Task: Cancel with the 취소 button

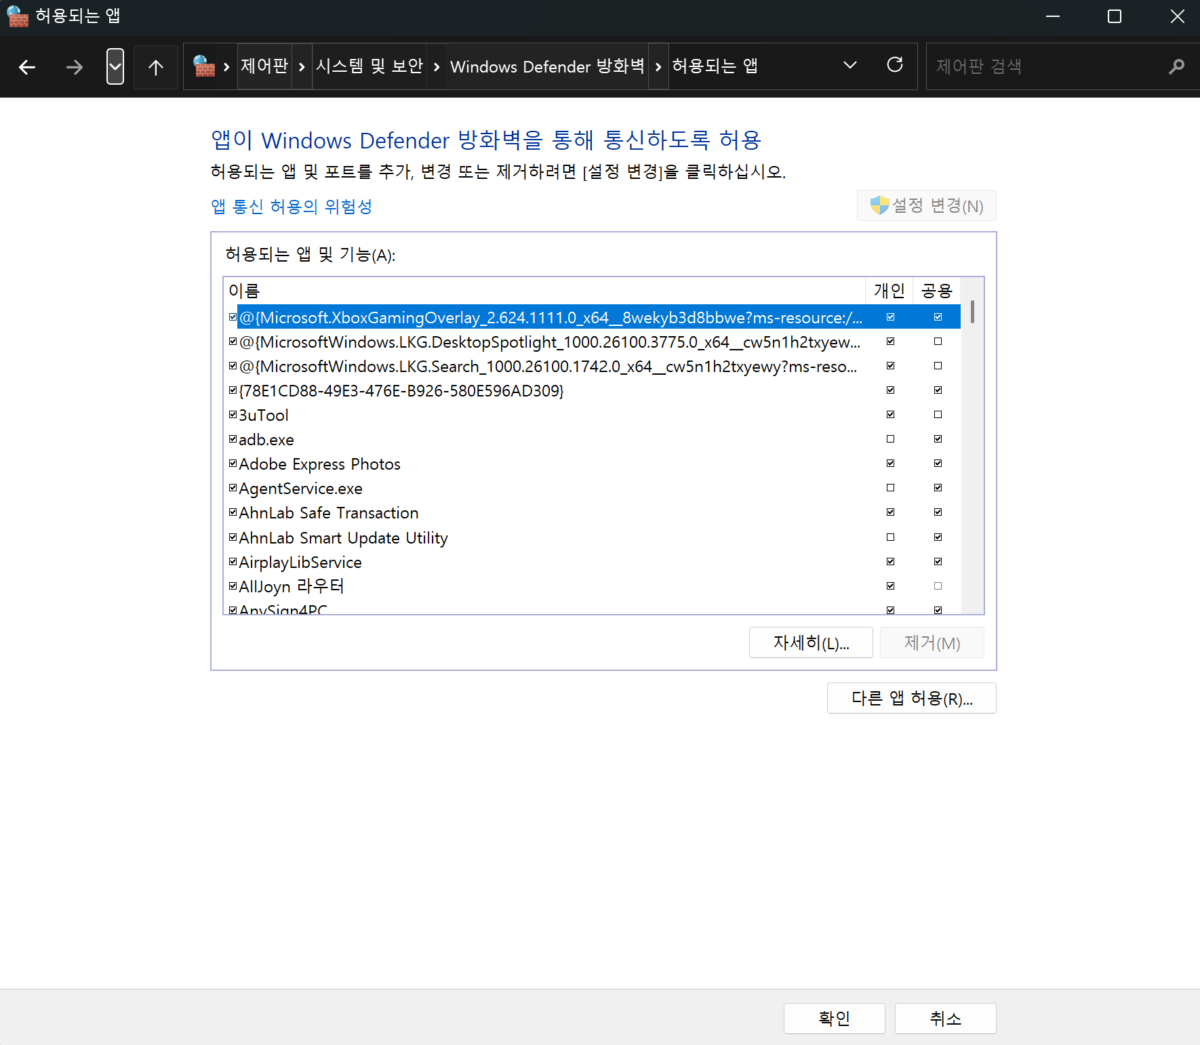Action: (x=945, y=1018)
